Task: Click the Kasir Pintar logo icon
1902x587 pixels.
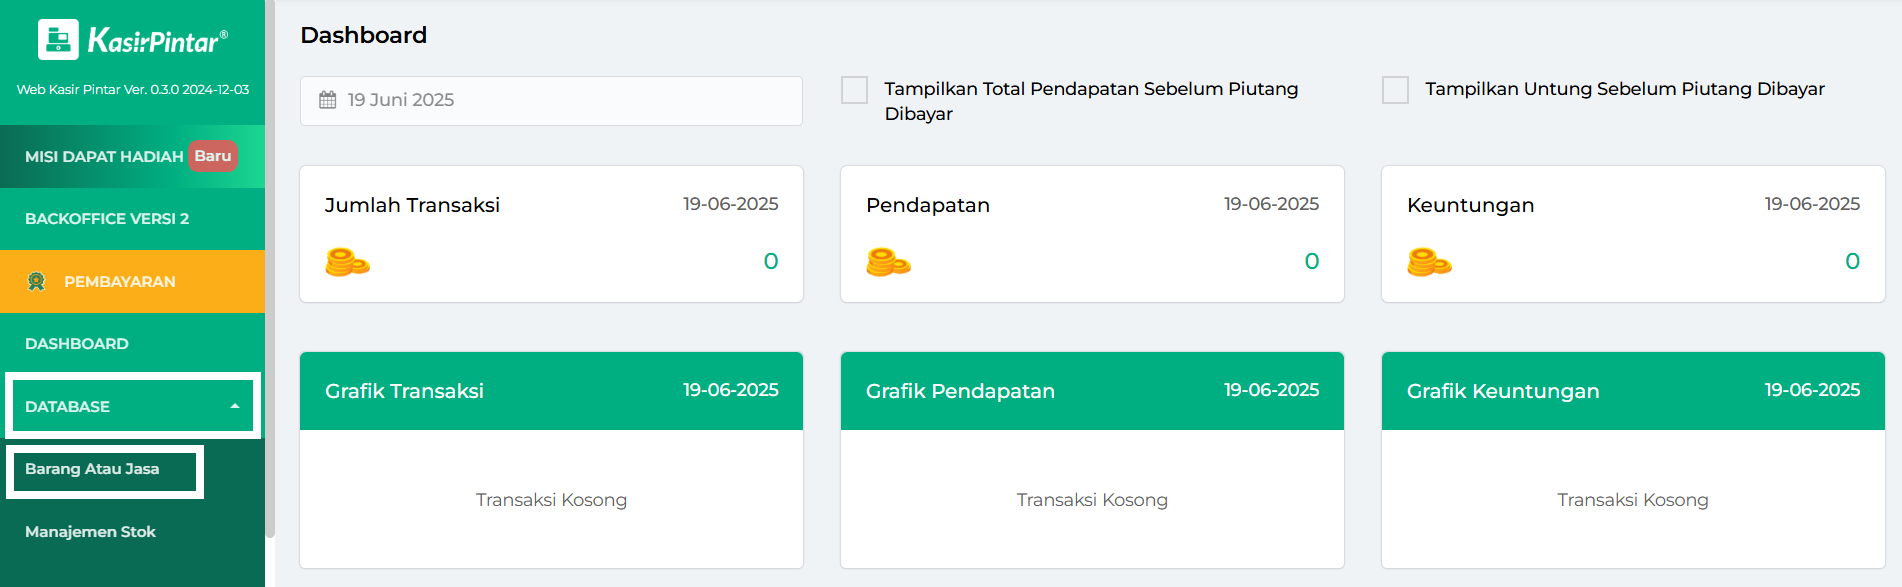Action: point(58,40)
